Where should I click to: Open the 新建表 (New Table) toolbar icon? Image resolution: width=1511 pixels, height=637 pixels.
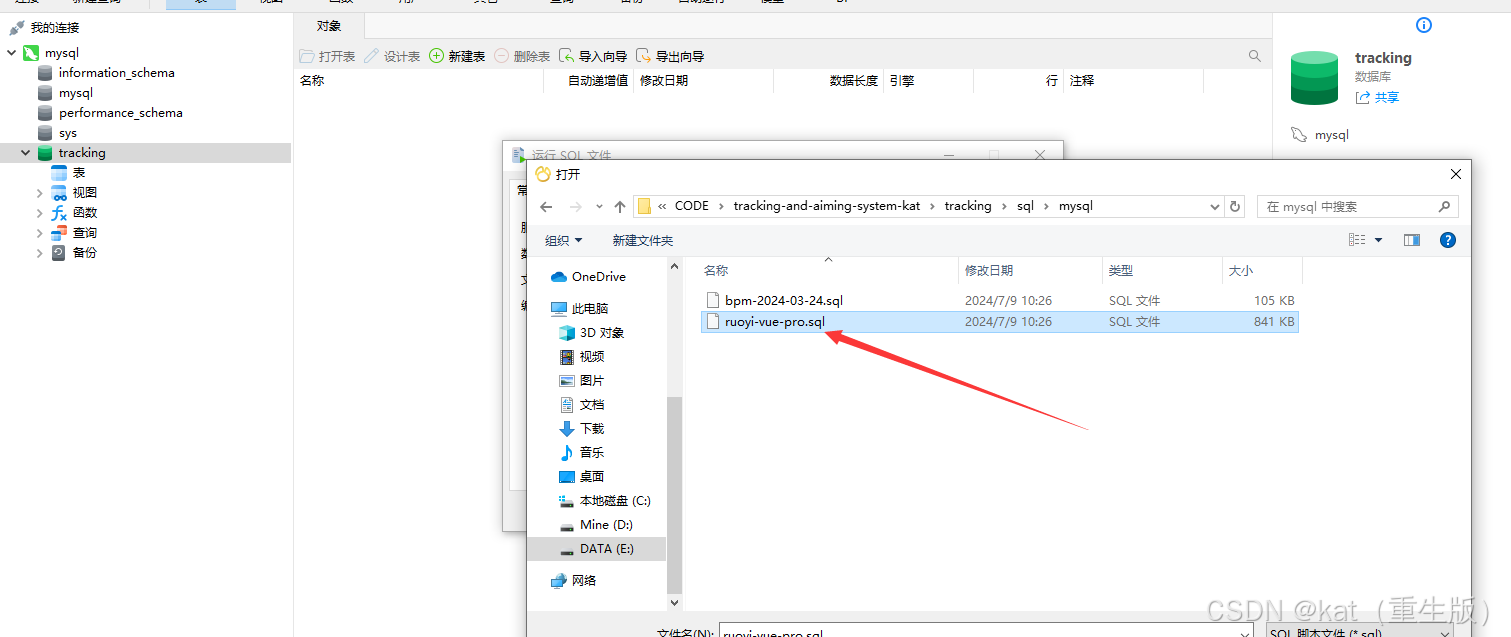tap(457, 55)
